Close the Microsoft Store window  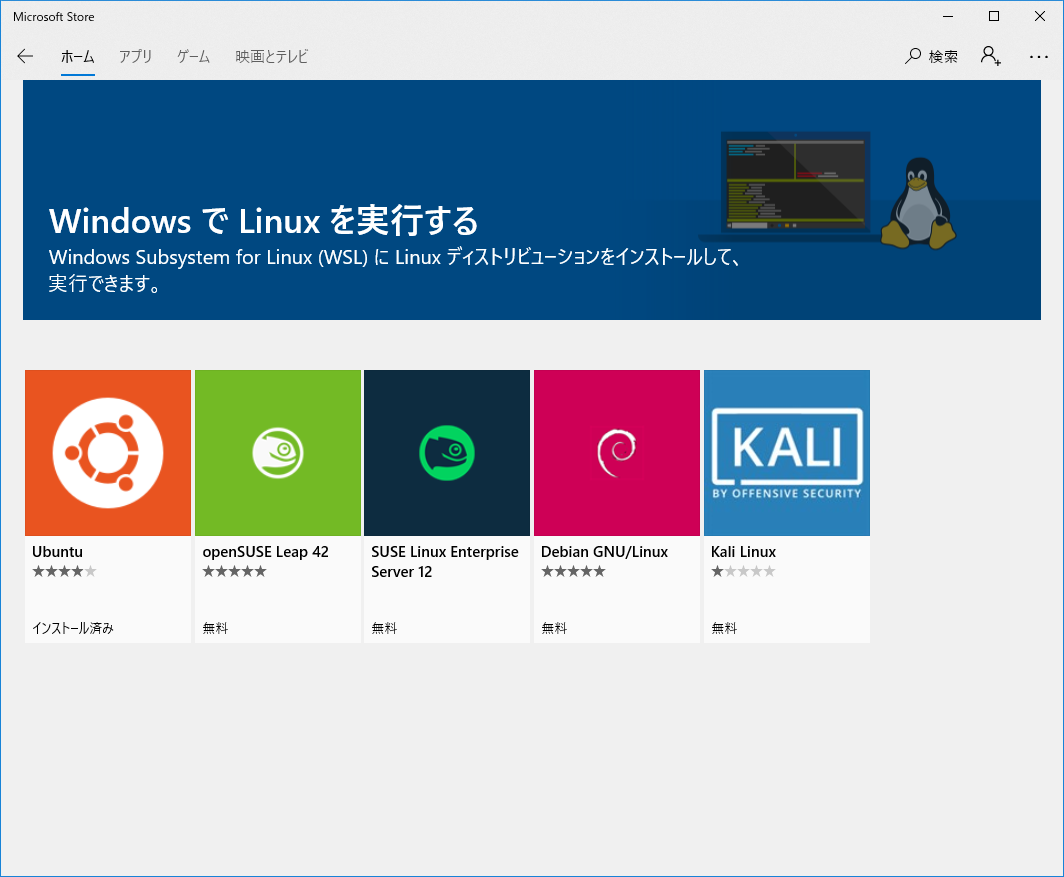coord(1040,16)
